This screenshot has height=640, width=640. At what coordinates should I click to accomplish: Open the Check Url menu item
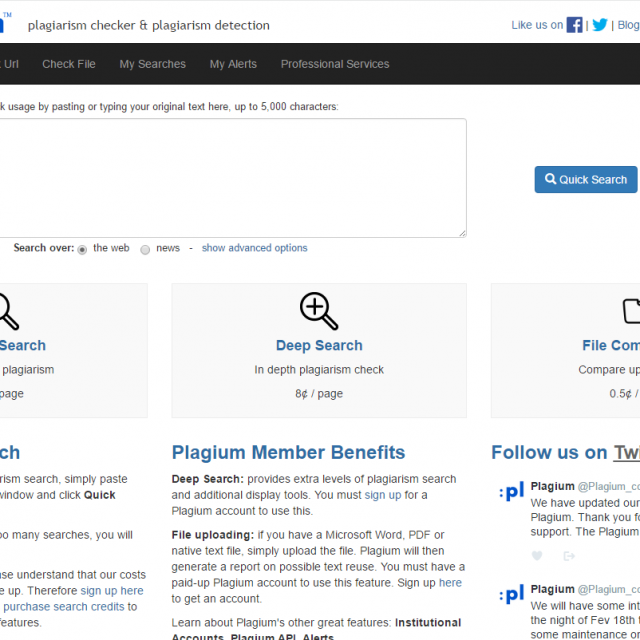tap(9, 64)
